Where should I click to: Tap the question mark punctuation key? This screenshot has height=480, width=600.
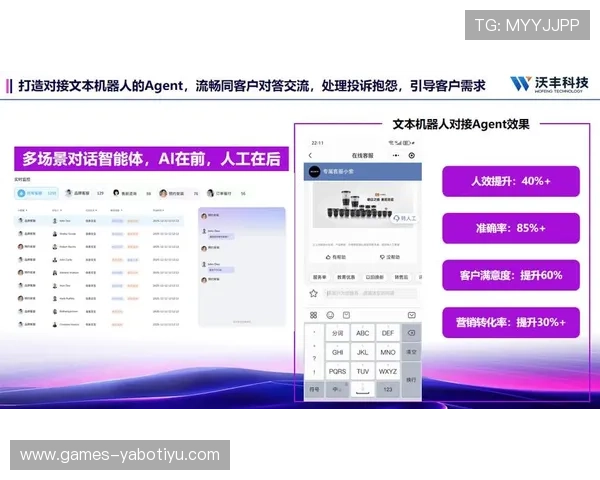click(314, 358)
